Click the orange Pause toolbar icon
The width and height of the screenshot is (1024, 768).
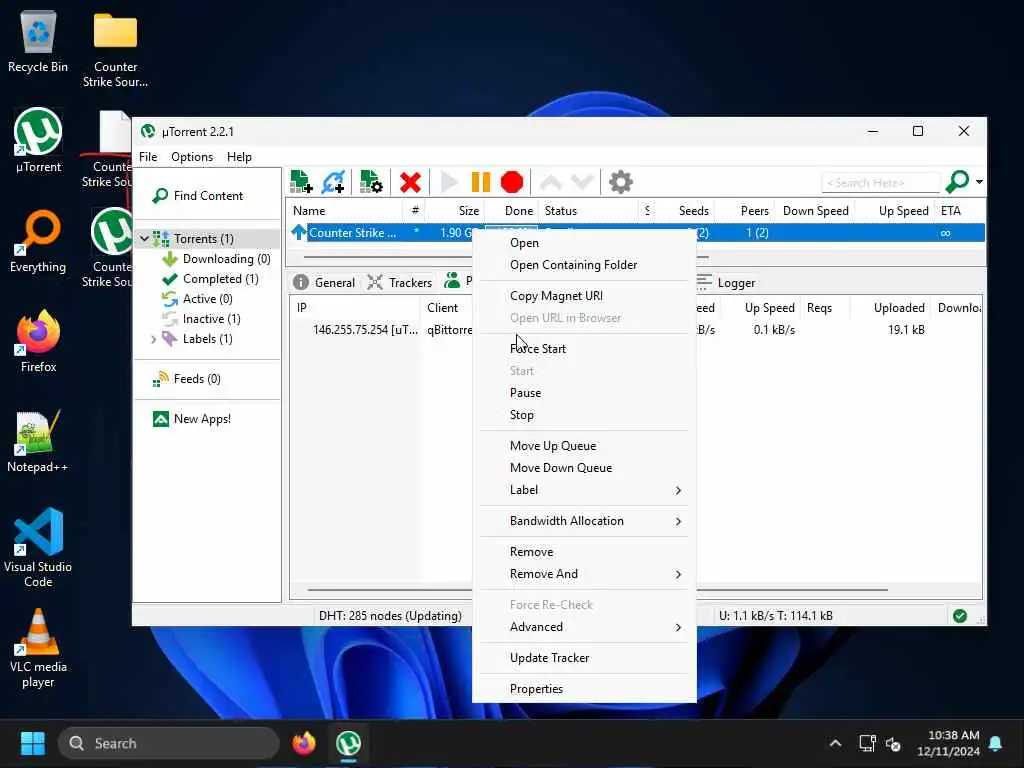tap(481, 182)
